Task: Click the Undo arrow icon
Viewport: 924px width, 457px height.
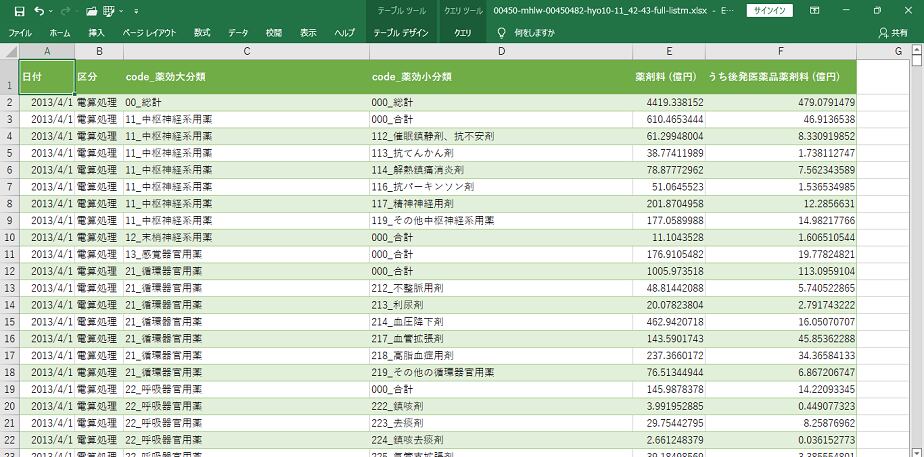Action: coord(39,11)
